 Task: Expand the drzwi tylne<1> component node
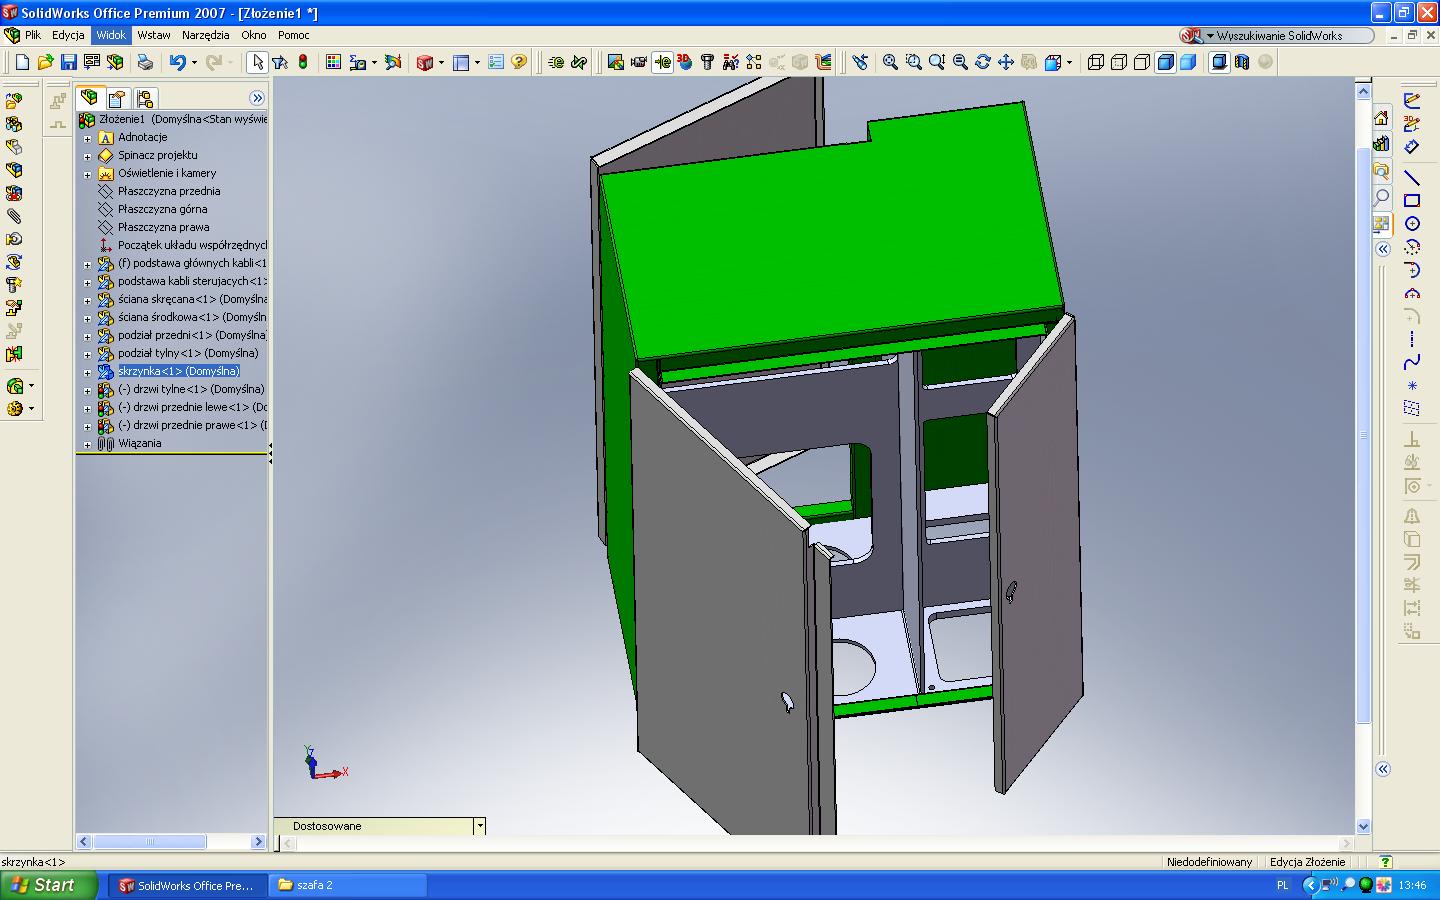point(87,390)
